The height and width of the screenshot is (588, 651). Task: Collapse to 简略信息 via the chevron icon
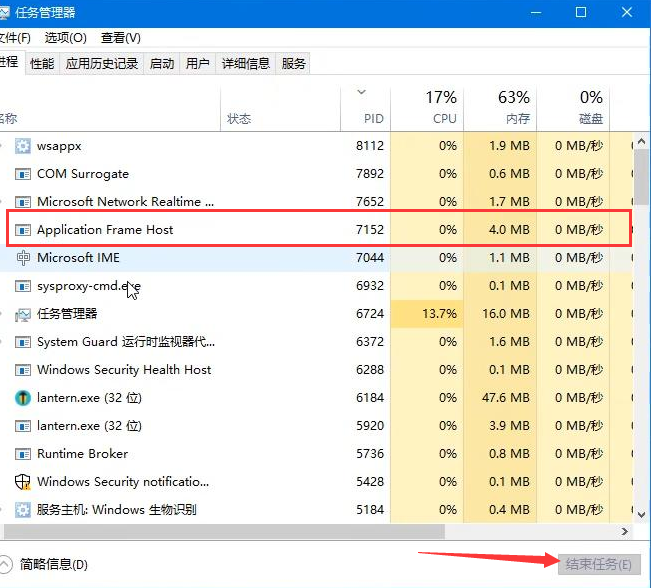(x=4, y=564)
